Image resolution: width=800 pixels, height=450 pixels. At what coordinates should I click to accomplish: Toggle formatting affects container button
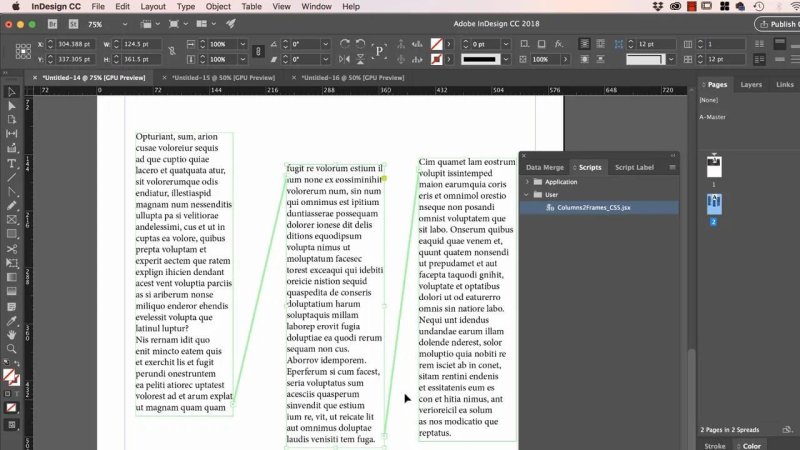click(x=7, y=394)
